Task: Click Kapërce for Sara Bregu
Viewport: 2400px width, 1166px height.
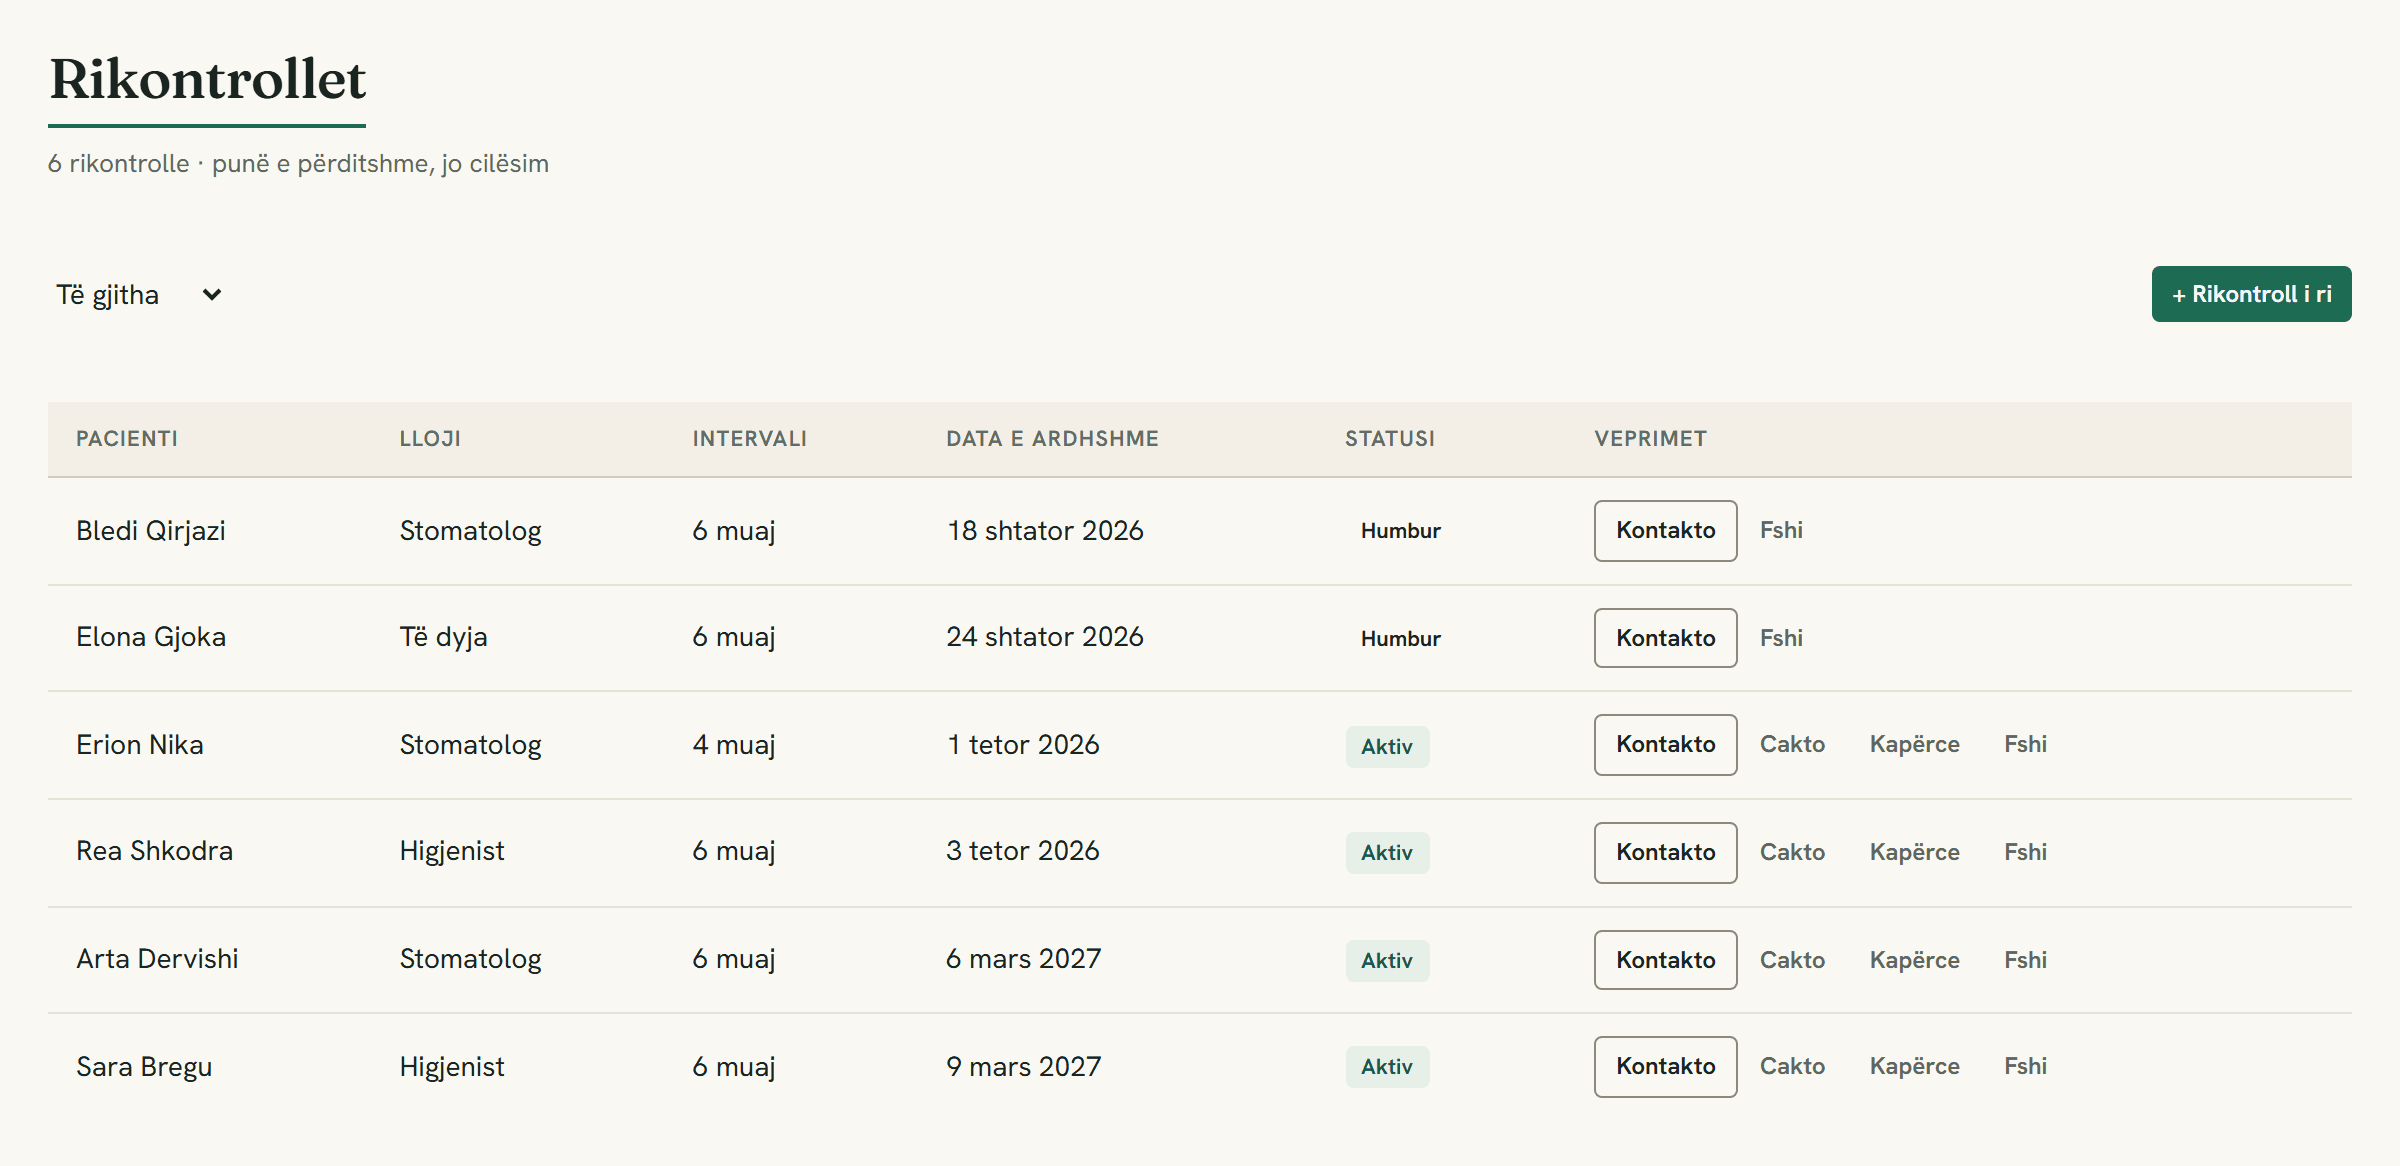Action: pos(1914,1067)
